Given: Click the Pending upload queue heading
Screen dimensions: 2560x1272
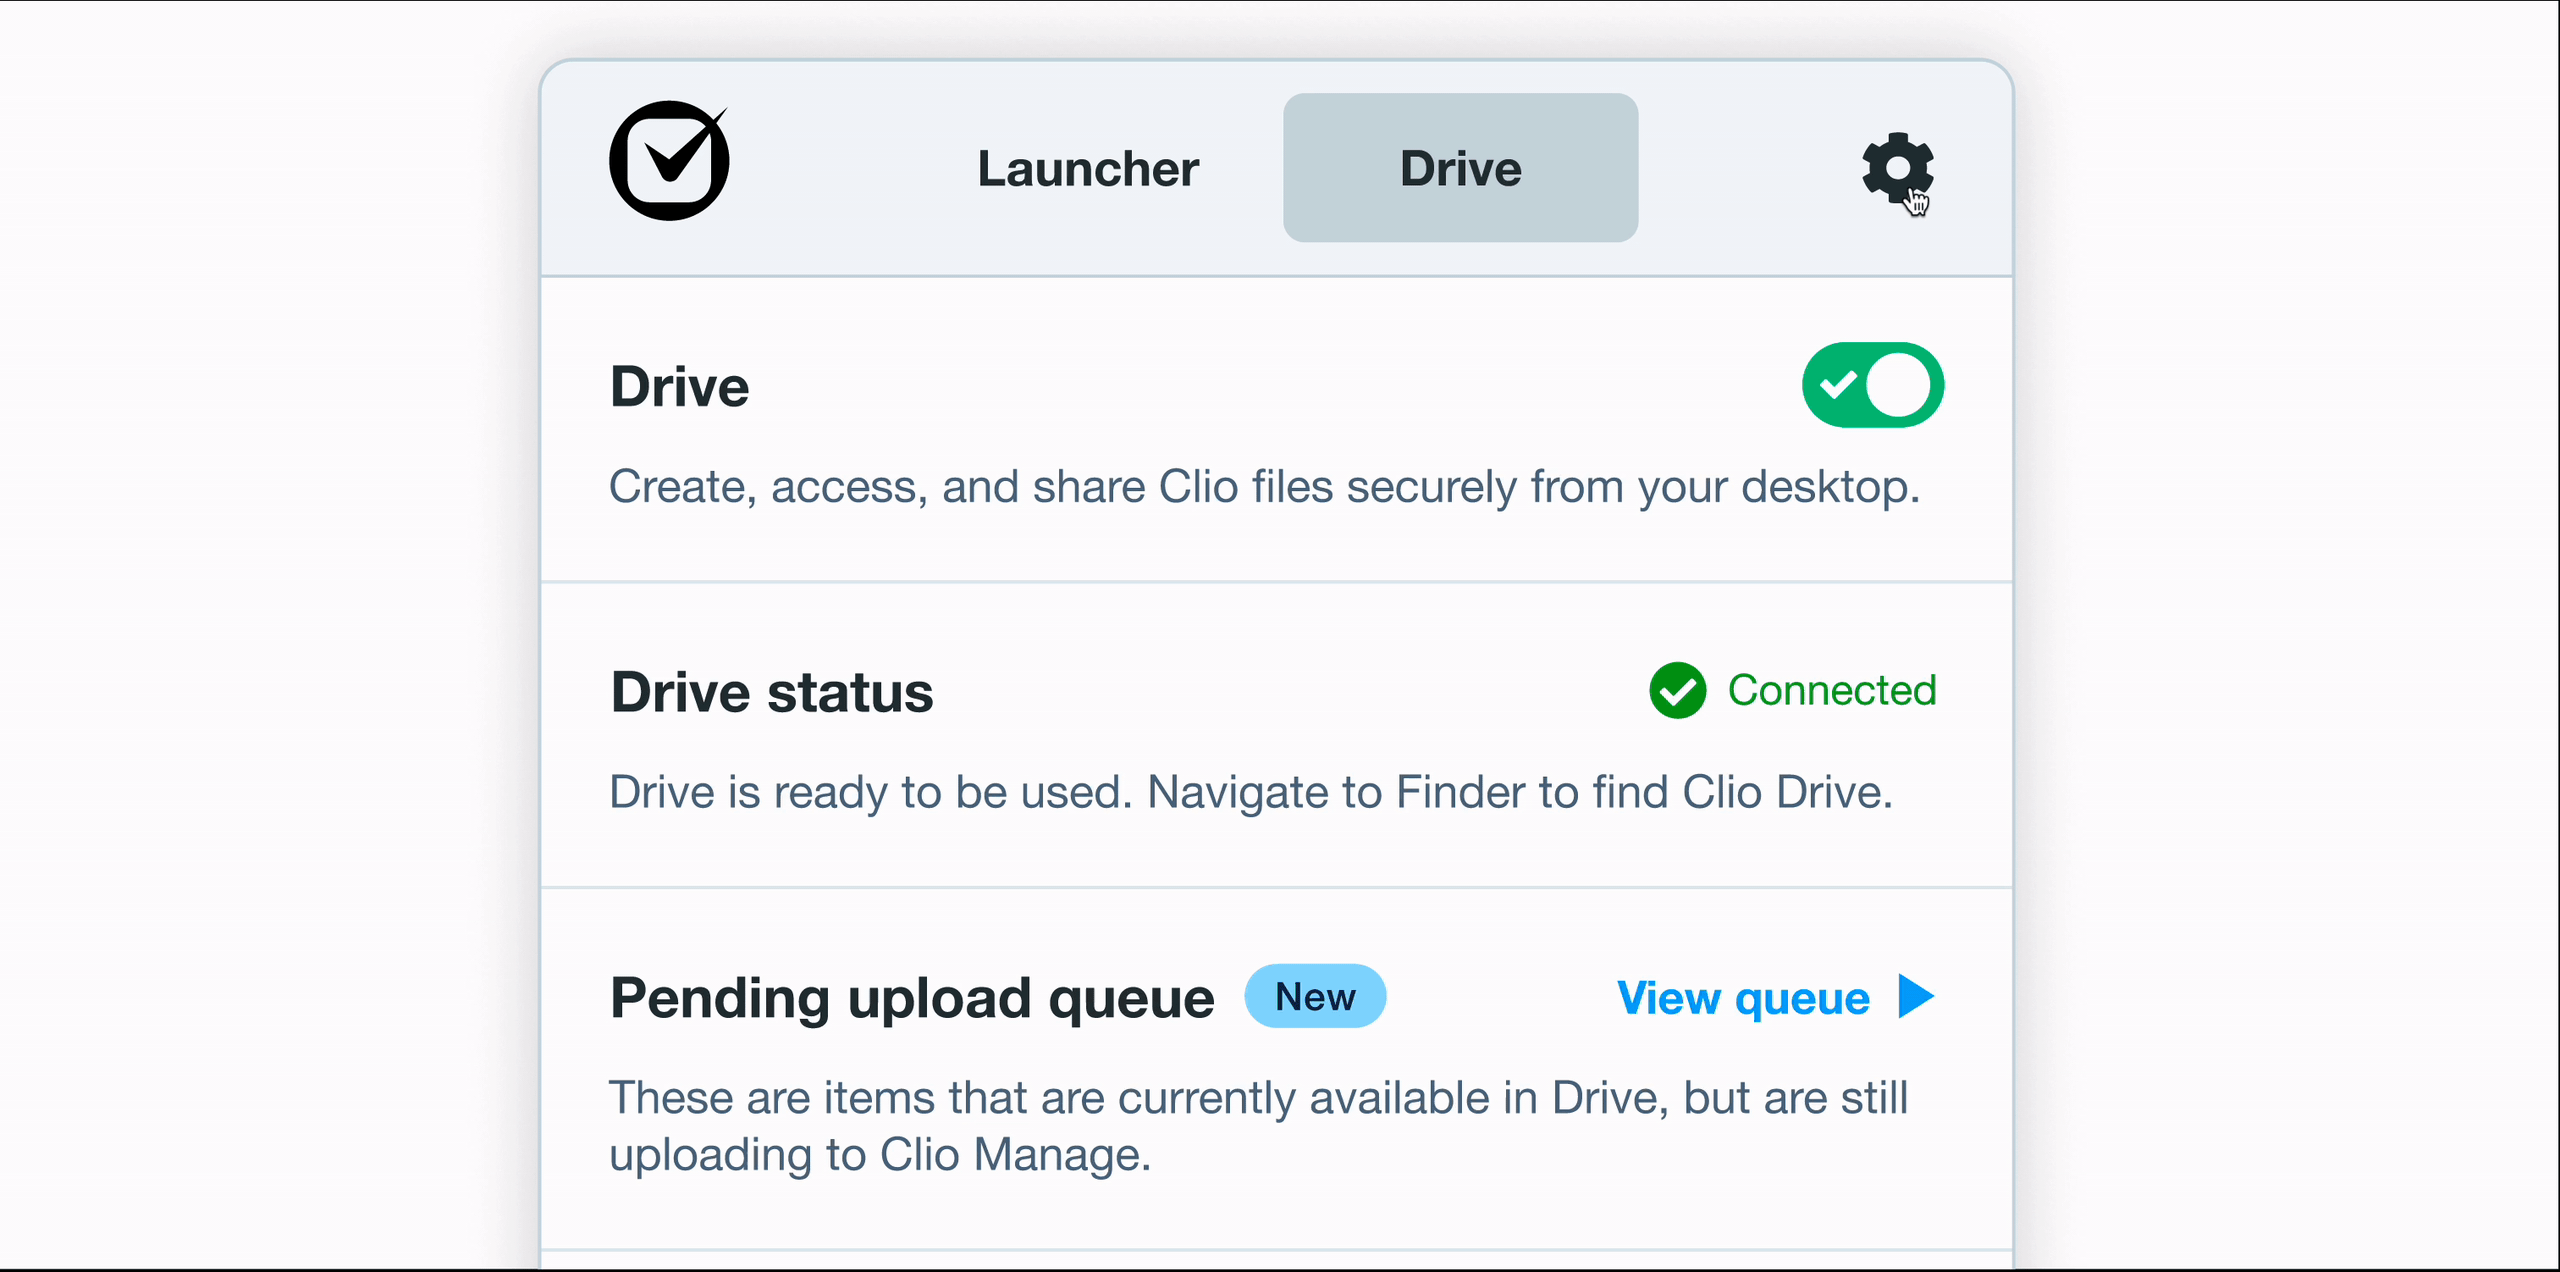Looking at the screenshot, I should click(911, 998).
